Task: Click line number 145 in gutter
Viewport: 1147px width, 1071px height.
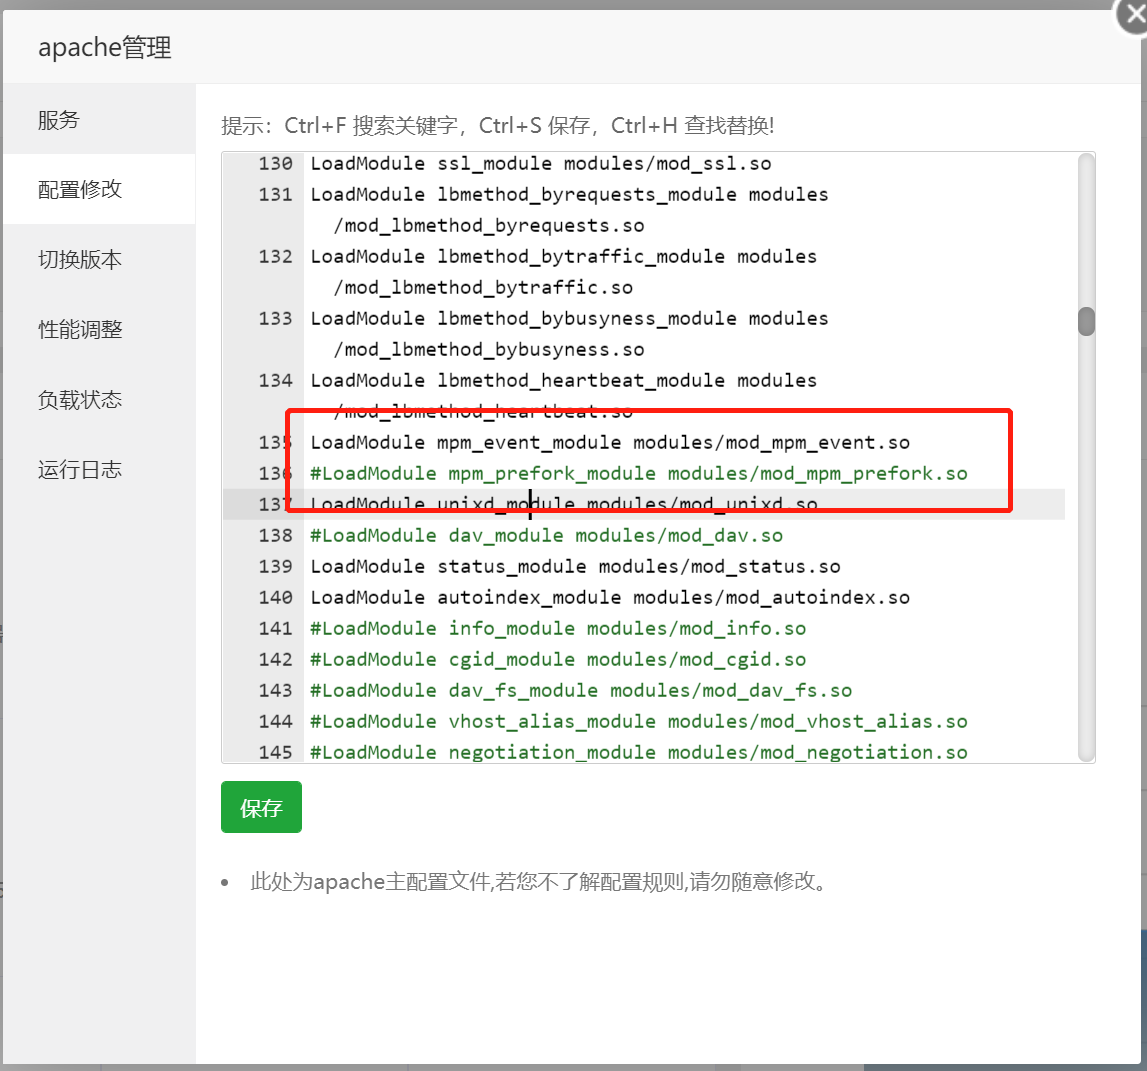Action: pos(275,752)
